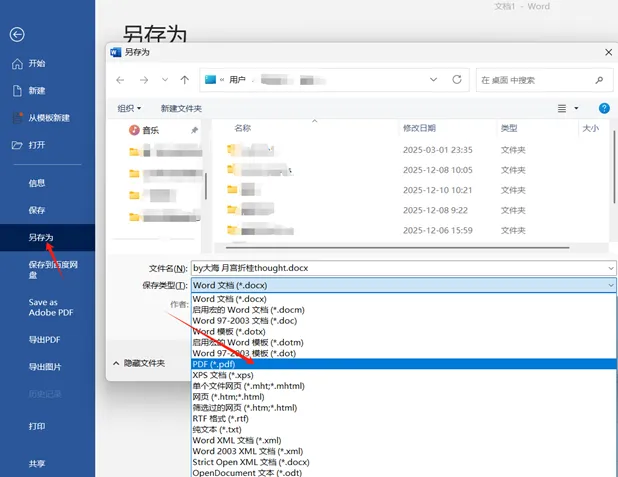This screenshot has height=477, width=618.
Task: Click the file list vertical scrollbar
Action: [614, 168]
